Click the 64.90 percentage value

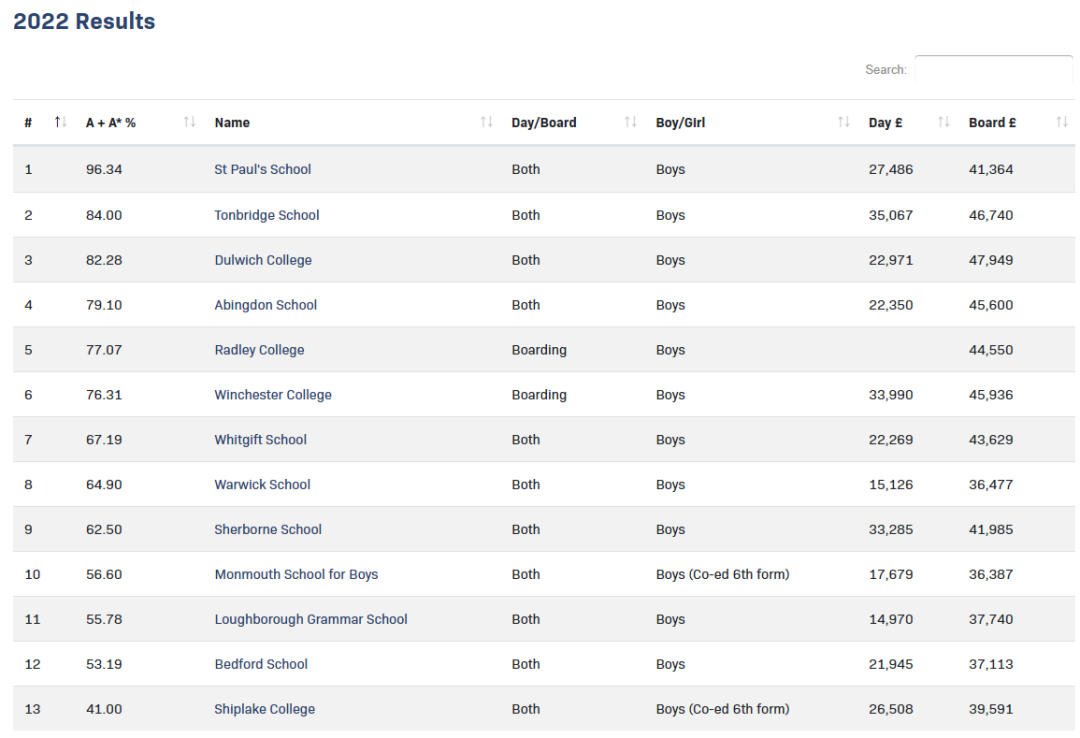[x=104, y=484]
